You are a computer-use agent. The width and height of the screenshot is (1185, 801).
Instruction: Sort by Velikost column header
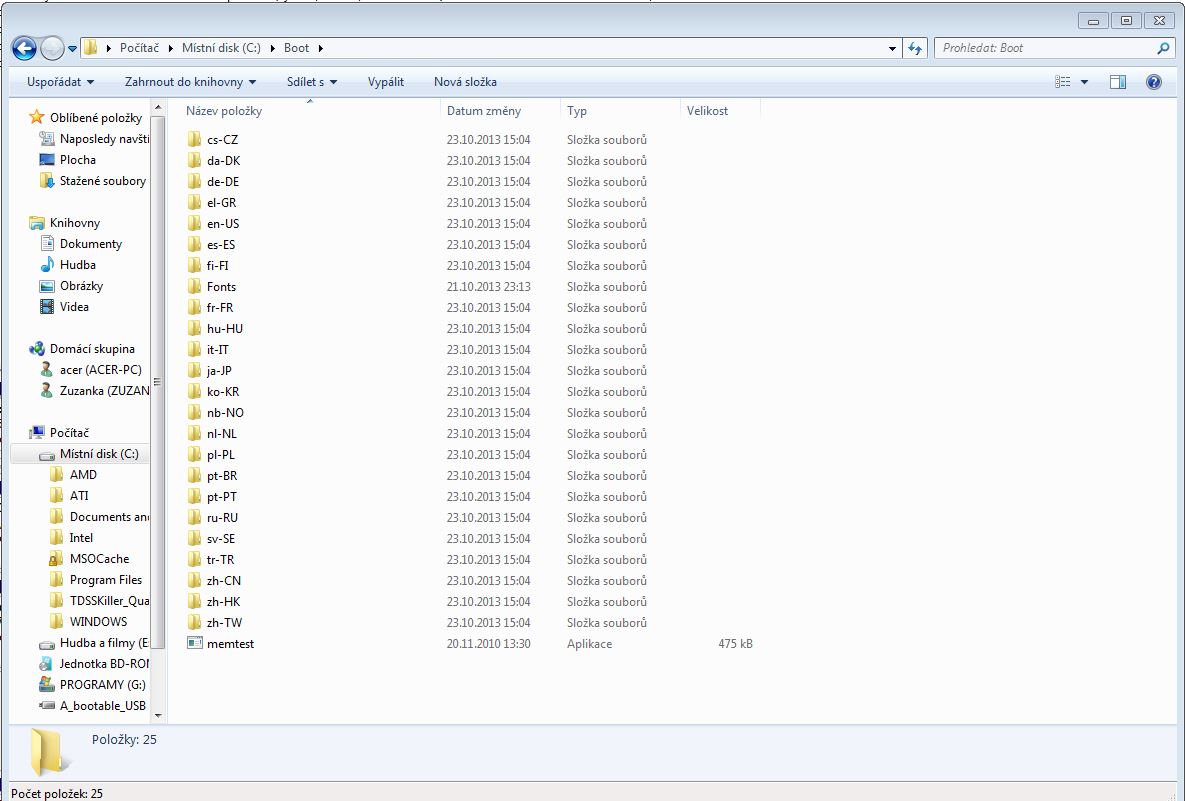(707, 110)
